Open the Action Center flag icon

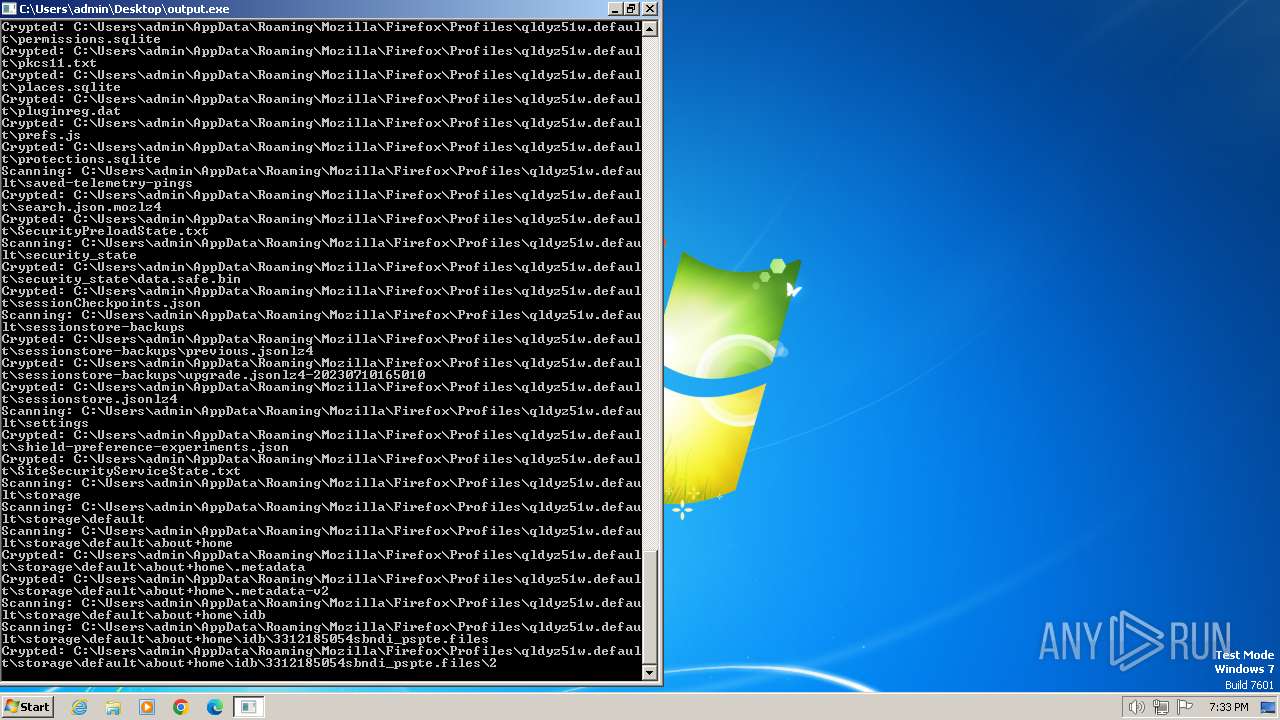point(1184,707)
